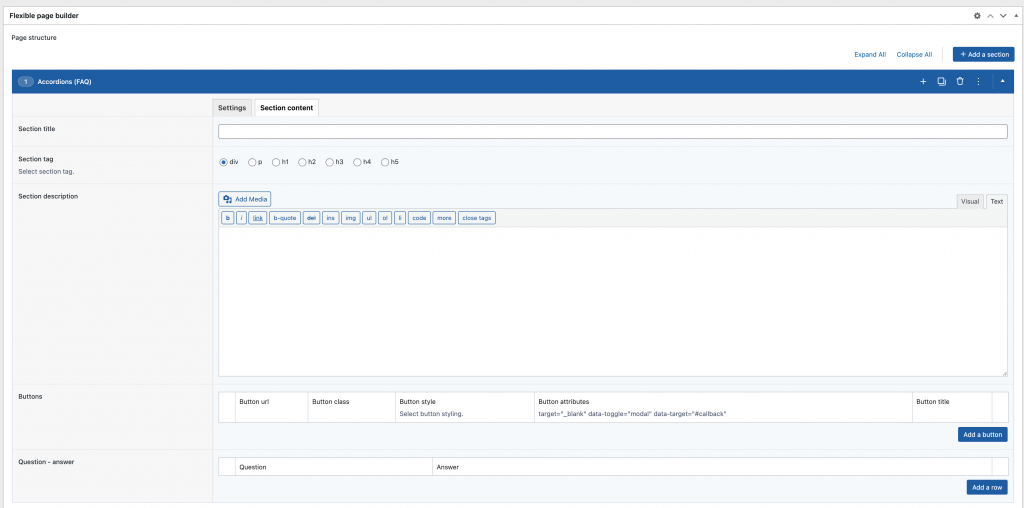Open the Flexible page builder gear settings
The height and width of the screenshot is (508, 1024).
point(977,16)
